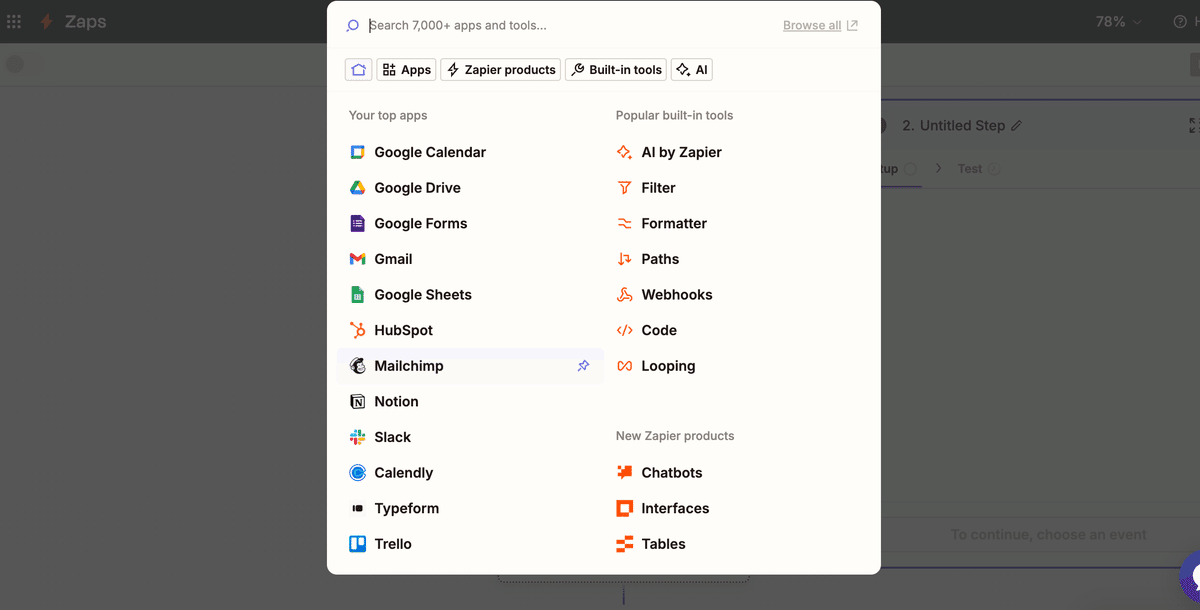This screenshot has height=610, width=1200.
Task: Click the Google Forms icon
Action: pyautogui.click(x=357, y=223)
